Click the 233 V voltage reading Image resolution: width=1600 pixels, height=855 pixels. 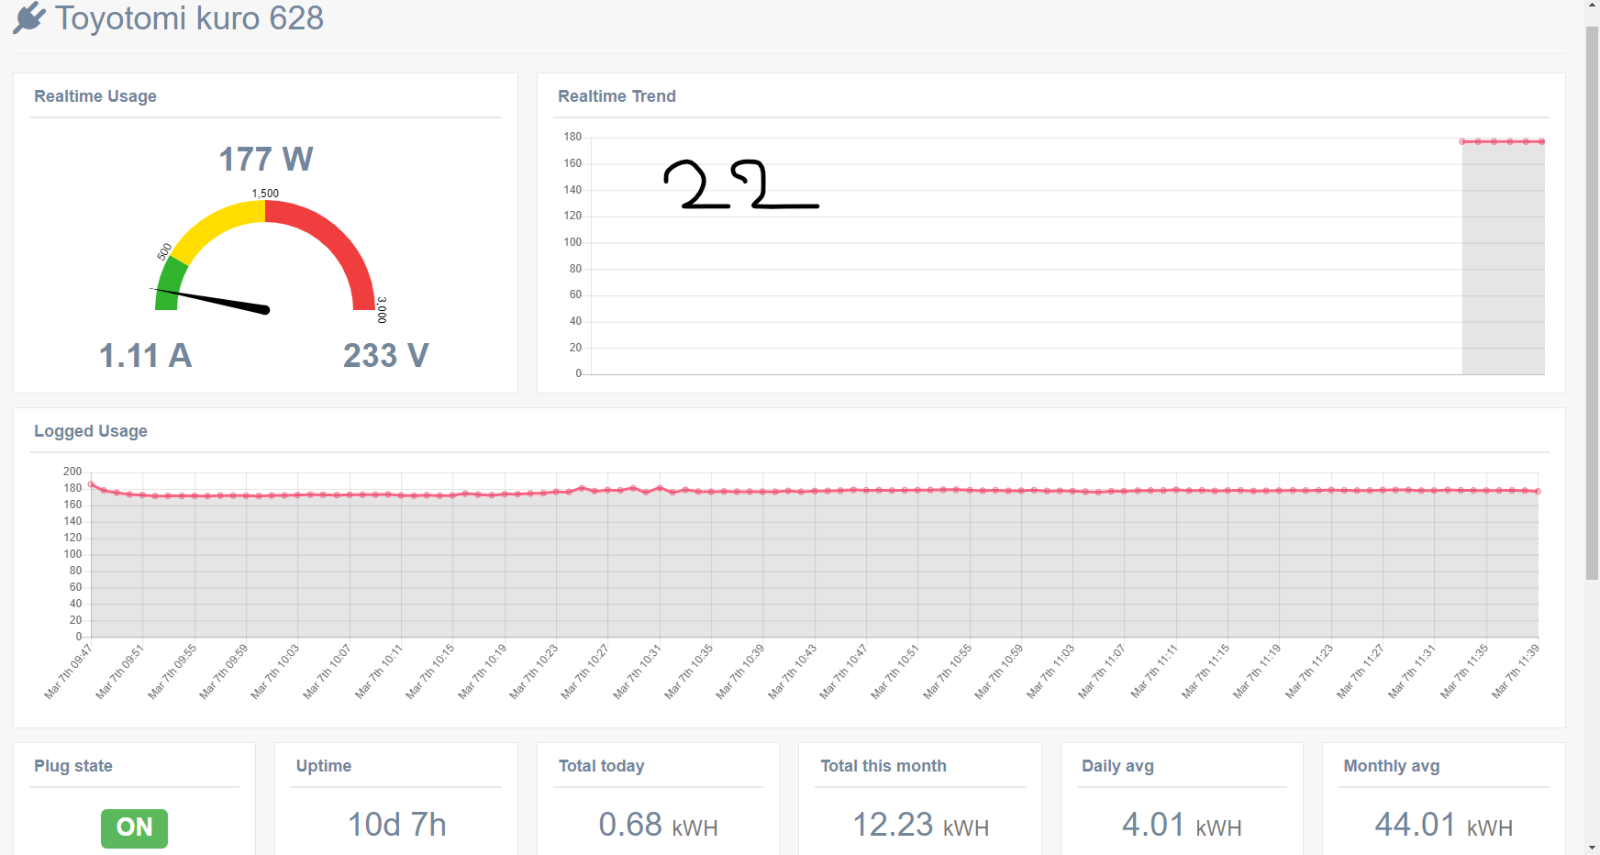coord(386,355)
